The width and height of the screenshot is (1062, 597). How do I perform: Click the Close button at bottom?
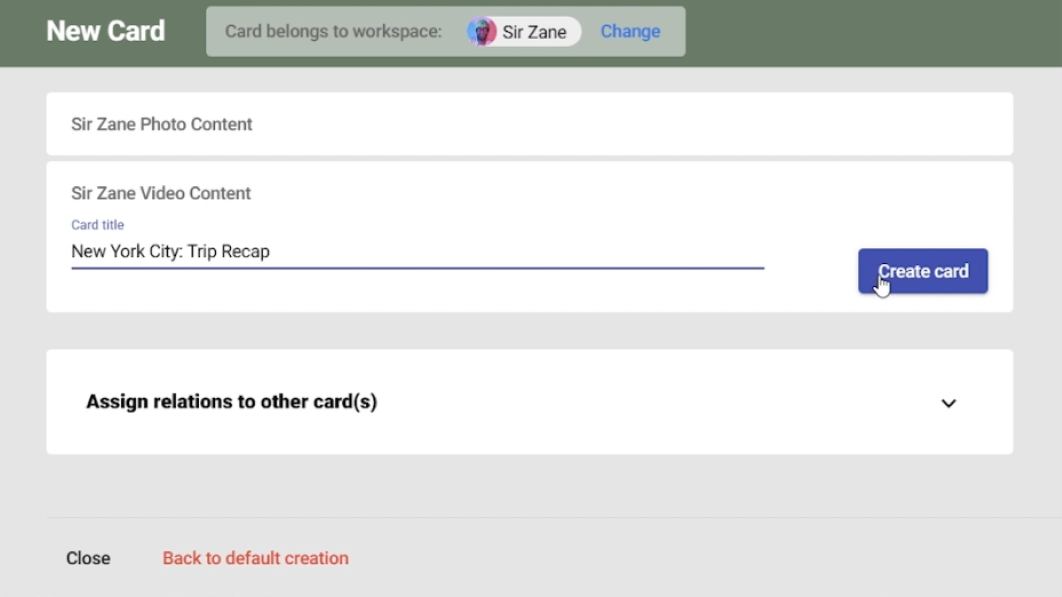click(88, 558)
